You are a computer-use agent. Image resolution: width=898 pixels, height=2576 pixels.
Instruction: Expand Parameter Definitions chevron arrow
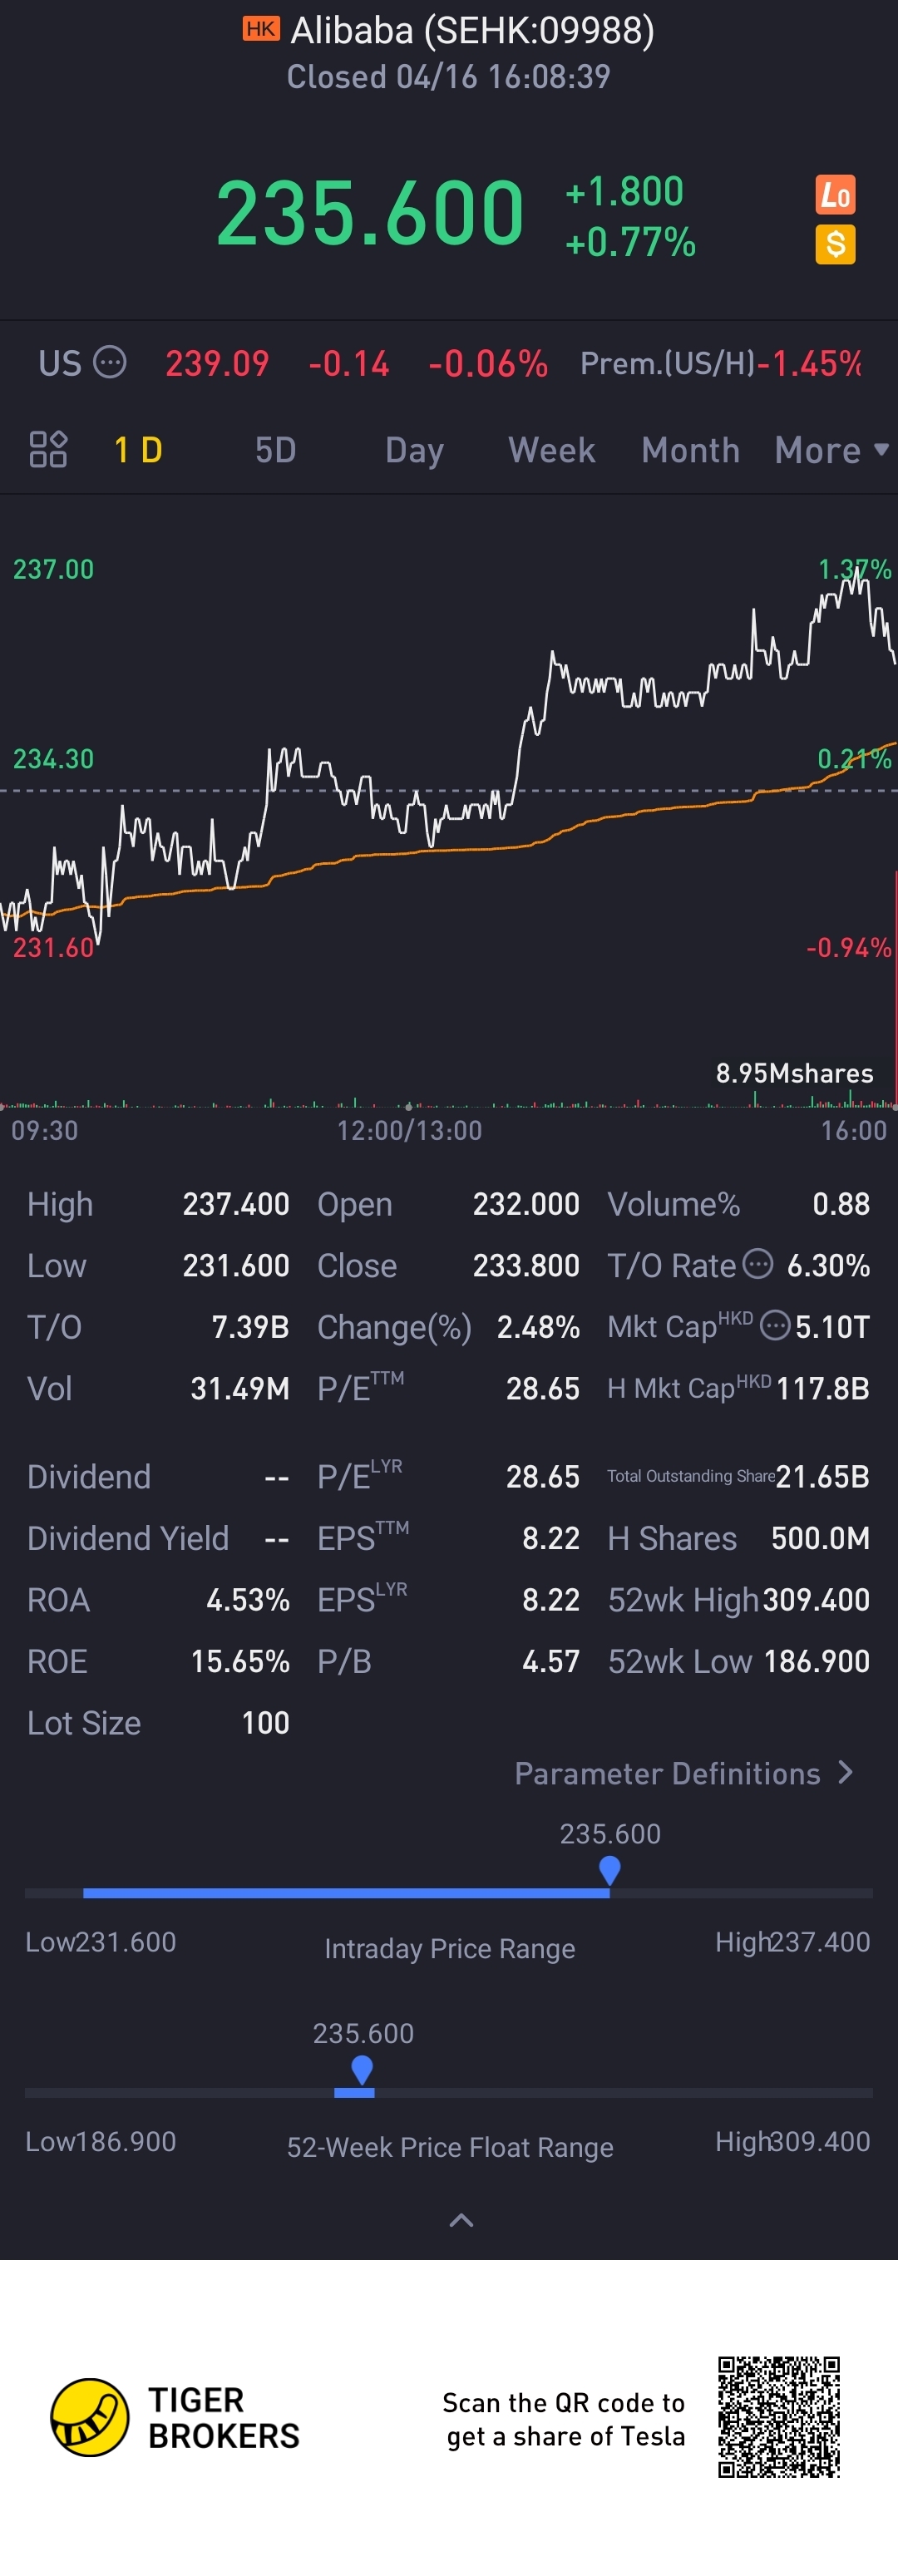[x=846, y=1773]
